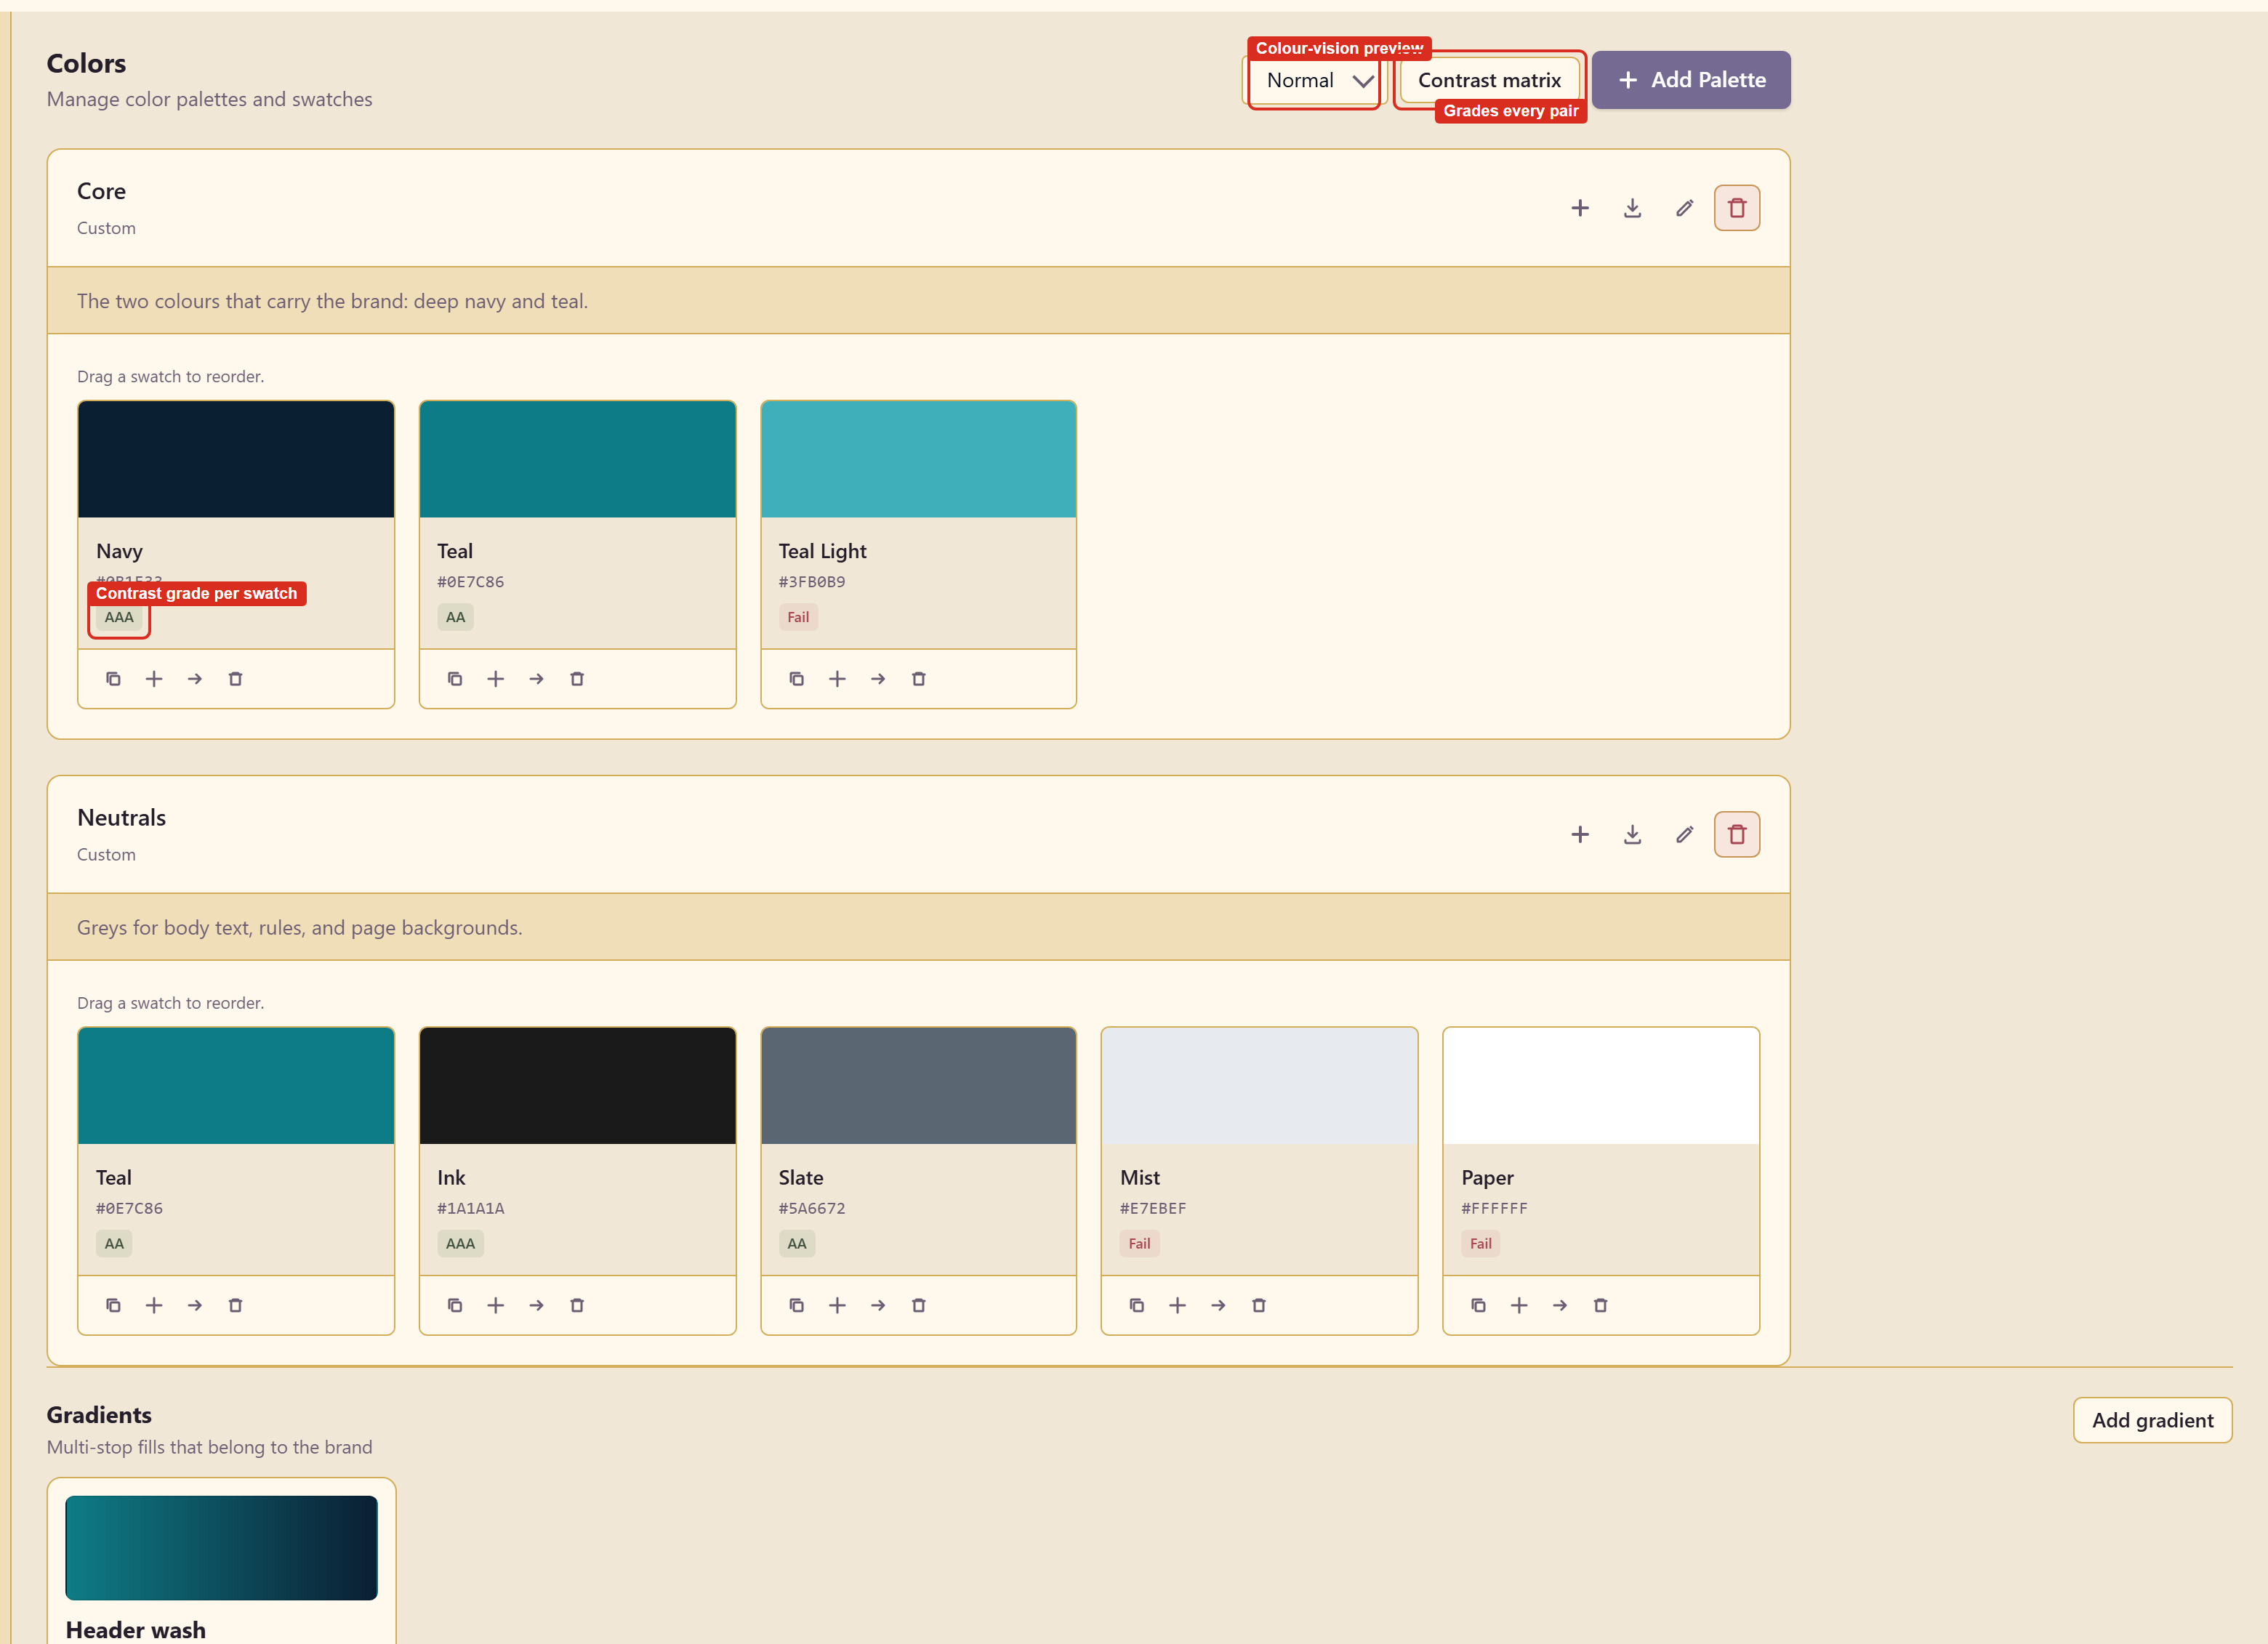Viewport: 2268px width, 1644px height.
Task: Edit the Neutrals palette name
Action: (1684, 834)
